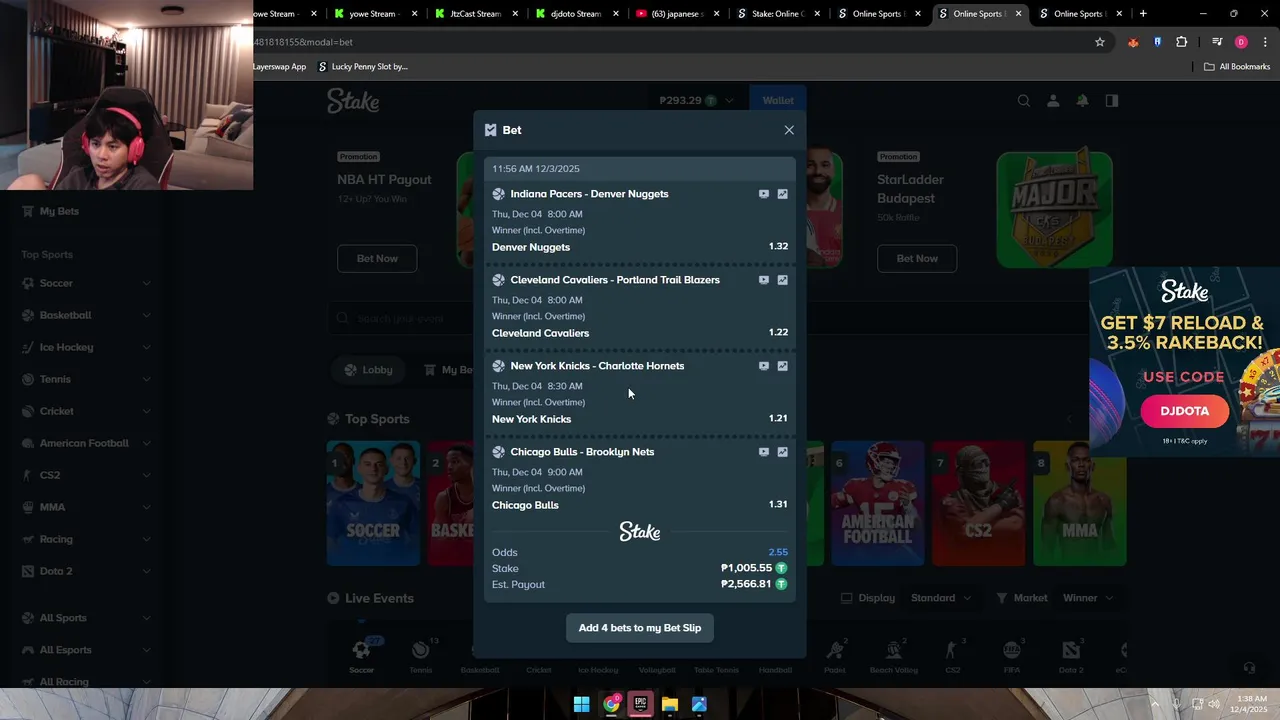Click basketball icon beside Chicago Bulls - Brooklyn Nets
The height and width of the screenshot is (720, 1280).
click(498, 452)
